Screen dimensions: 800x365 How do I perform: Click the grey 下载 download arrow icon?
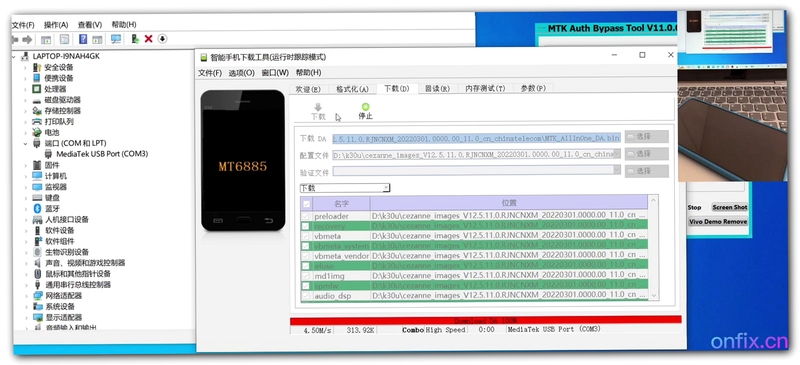tap(318, 107)
